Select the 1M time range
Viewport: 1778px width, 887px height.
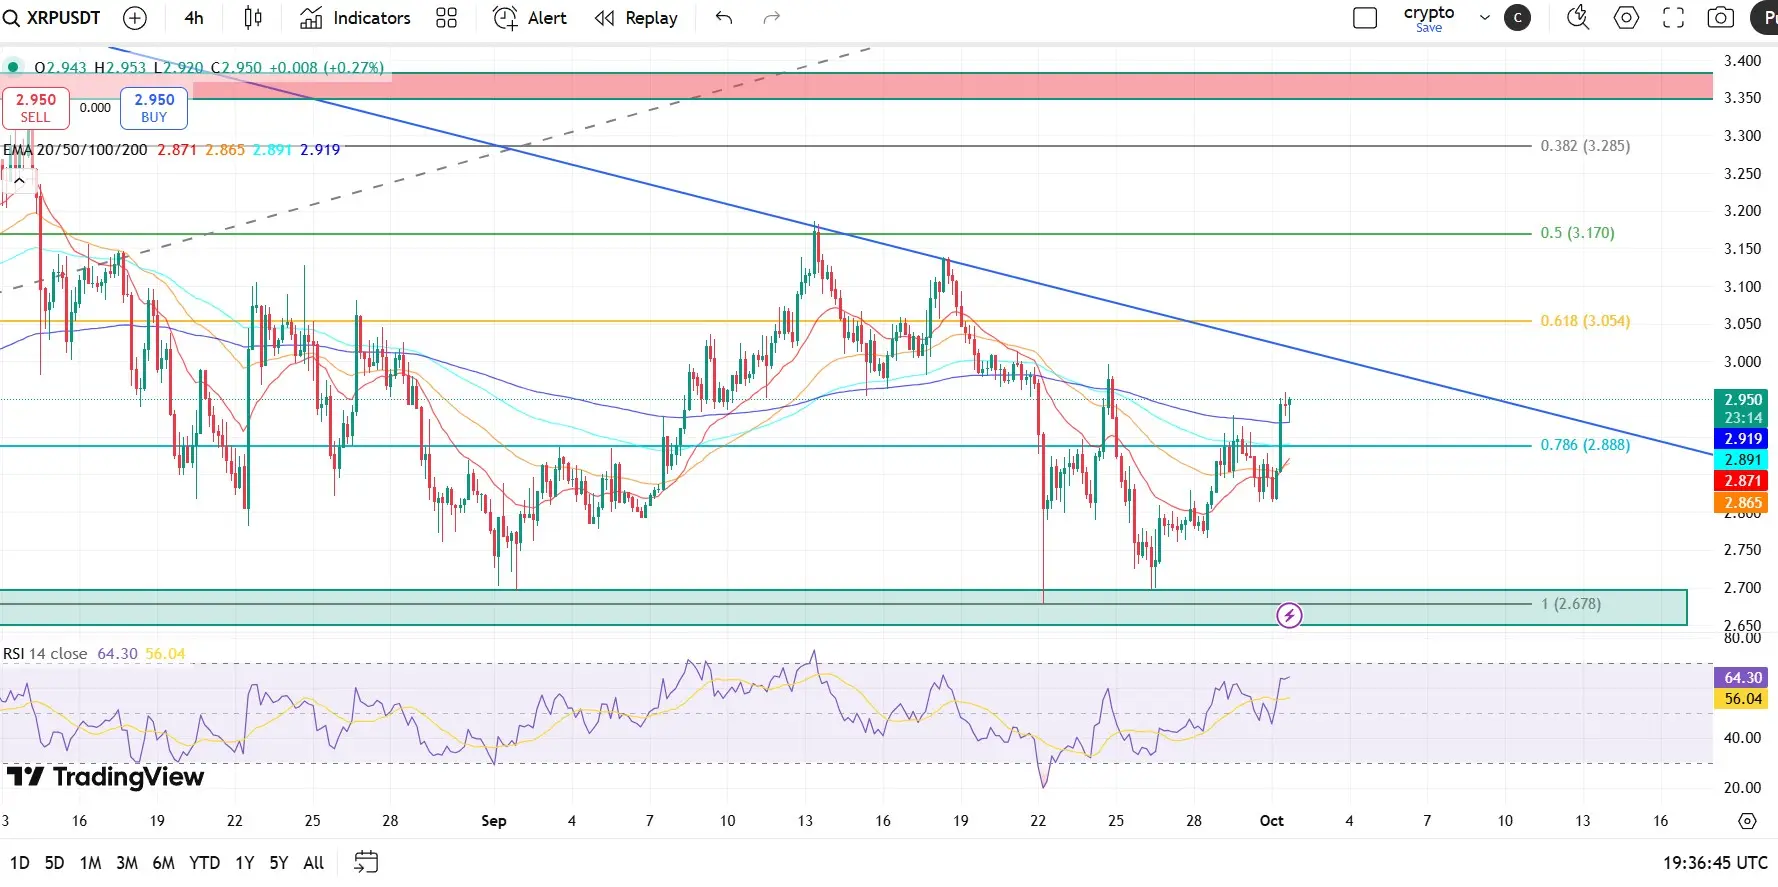(90, 862)
